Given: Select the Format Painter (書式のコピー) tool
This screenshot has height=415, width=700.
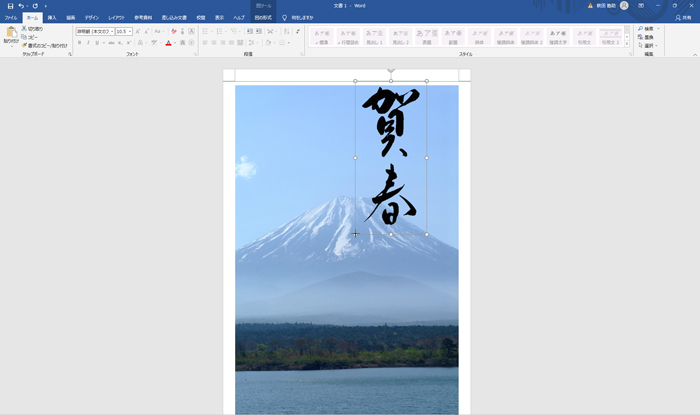Looking at the screenshot, I should pos(24,45).
